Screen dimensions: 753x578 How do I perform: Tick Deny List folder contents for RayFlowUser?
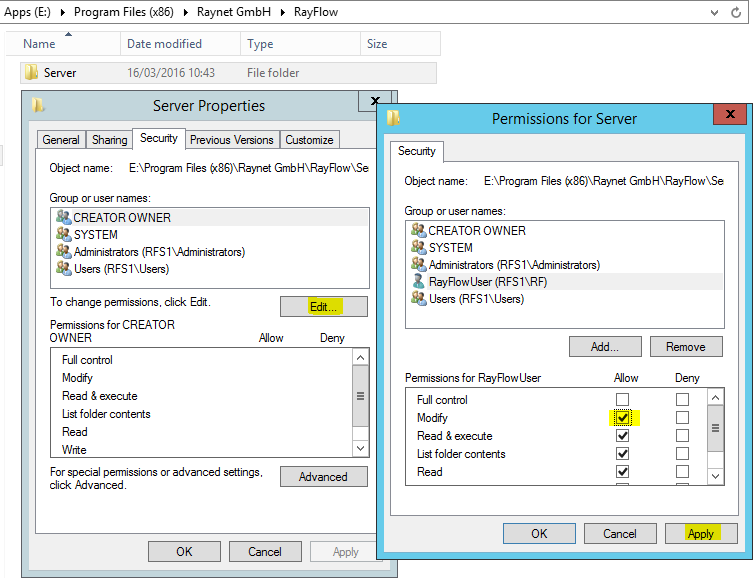coord(682,454)
